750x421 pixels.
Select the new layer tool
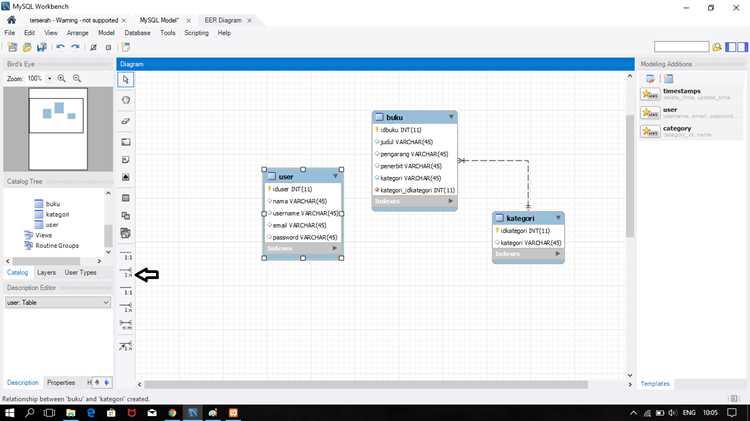[126, 142]
